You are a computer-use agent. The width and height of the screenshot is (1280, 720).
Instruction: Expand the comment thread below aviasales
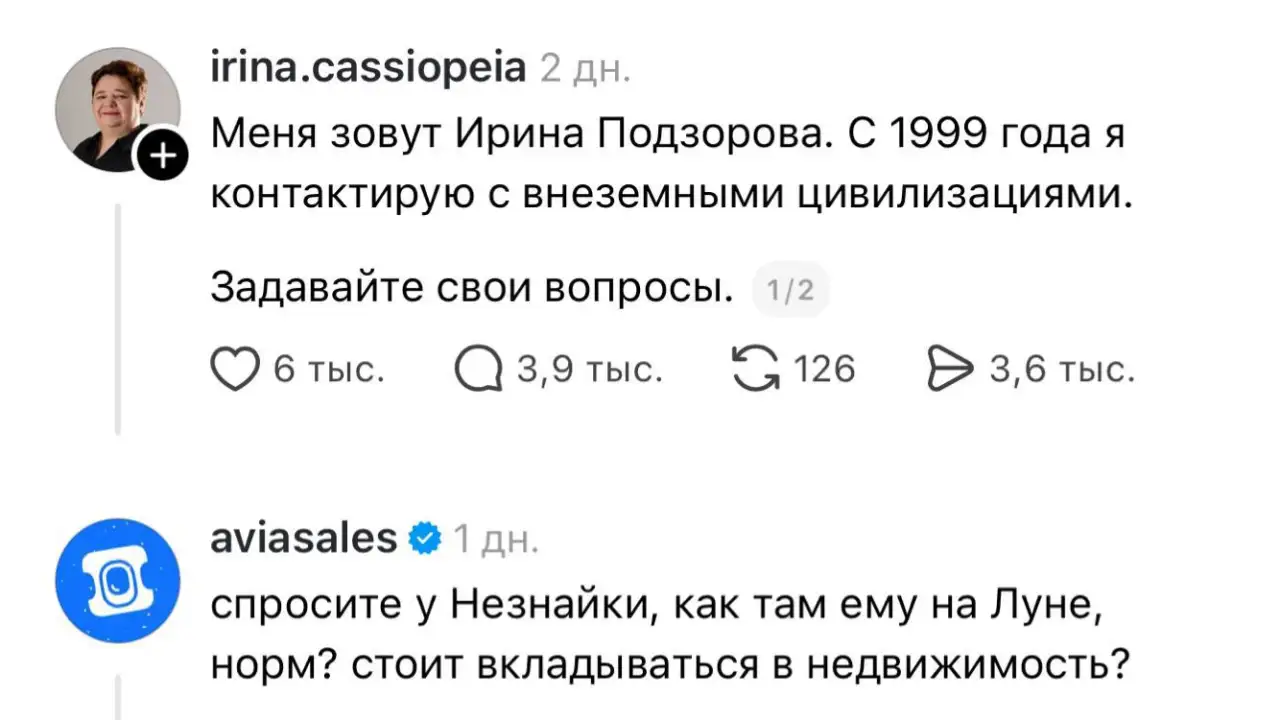(x=118, y=700)
